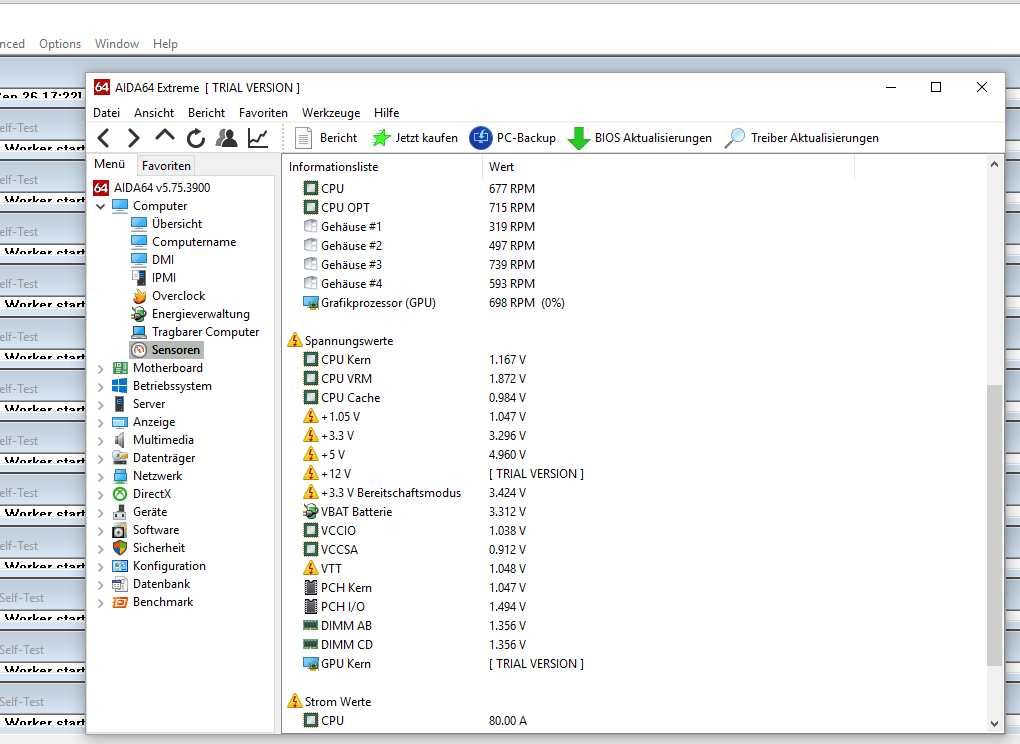Image resolution: width=1020 pixels, height=744 pixels.
Task: Open Treiber Aktualisierungen with the magnifier
Action: (801, 138)
